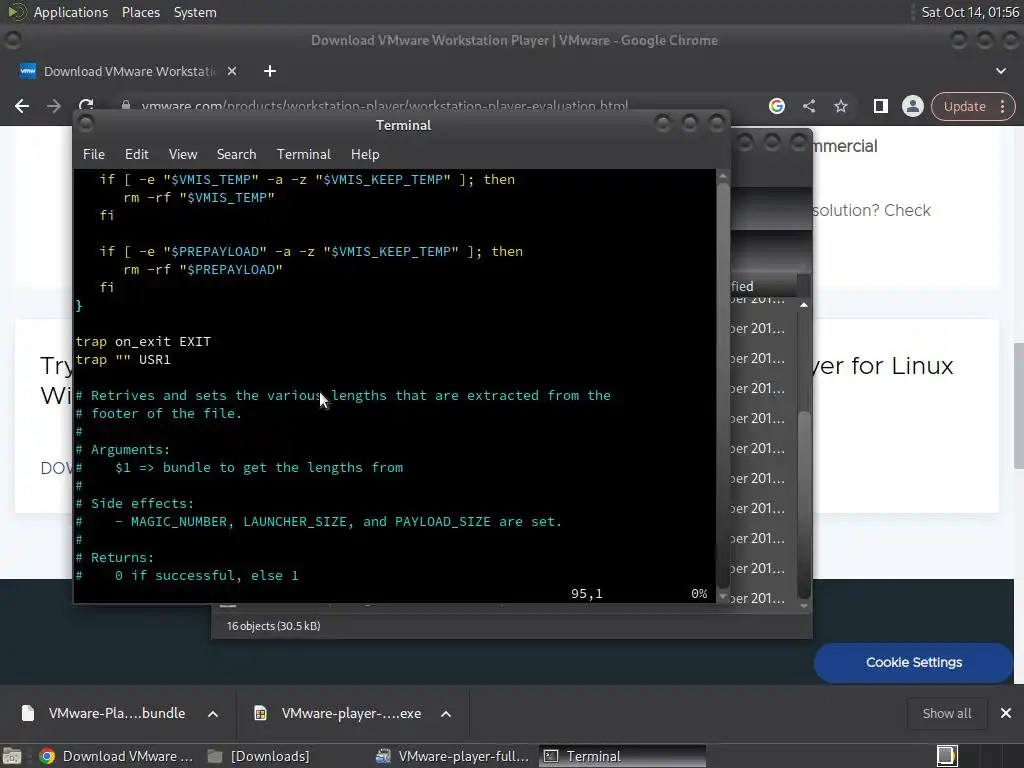1024x768 pixels.
Task: Open a new Chrome tab with plus
Action: [x=270, y=71]
